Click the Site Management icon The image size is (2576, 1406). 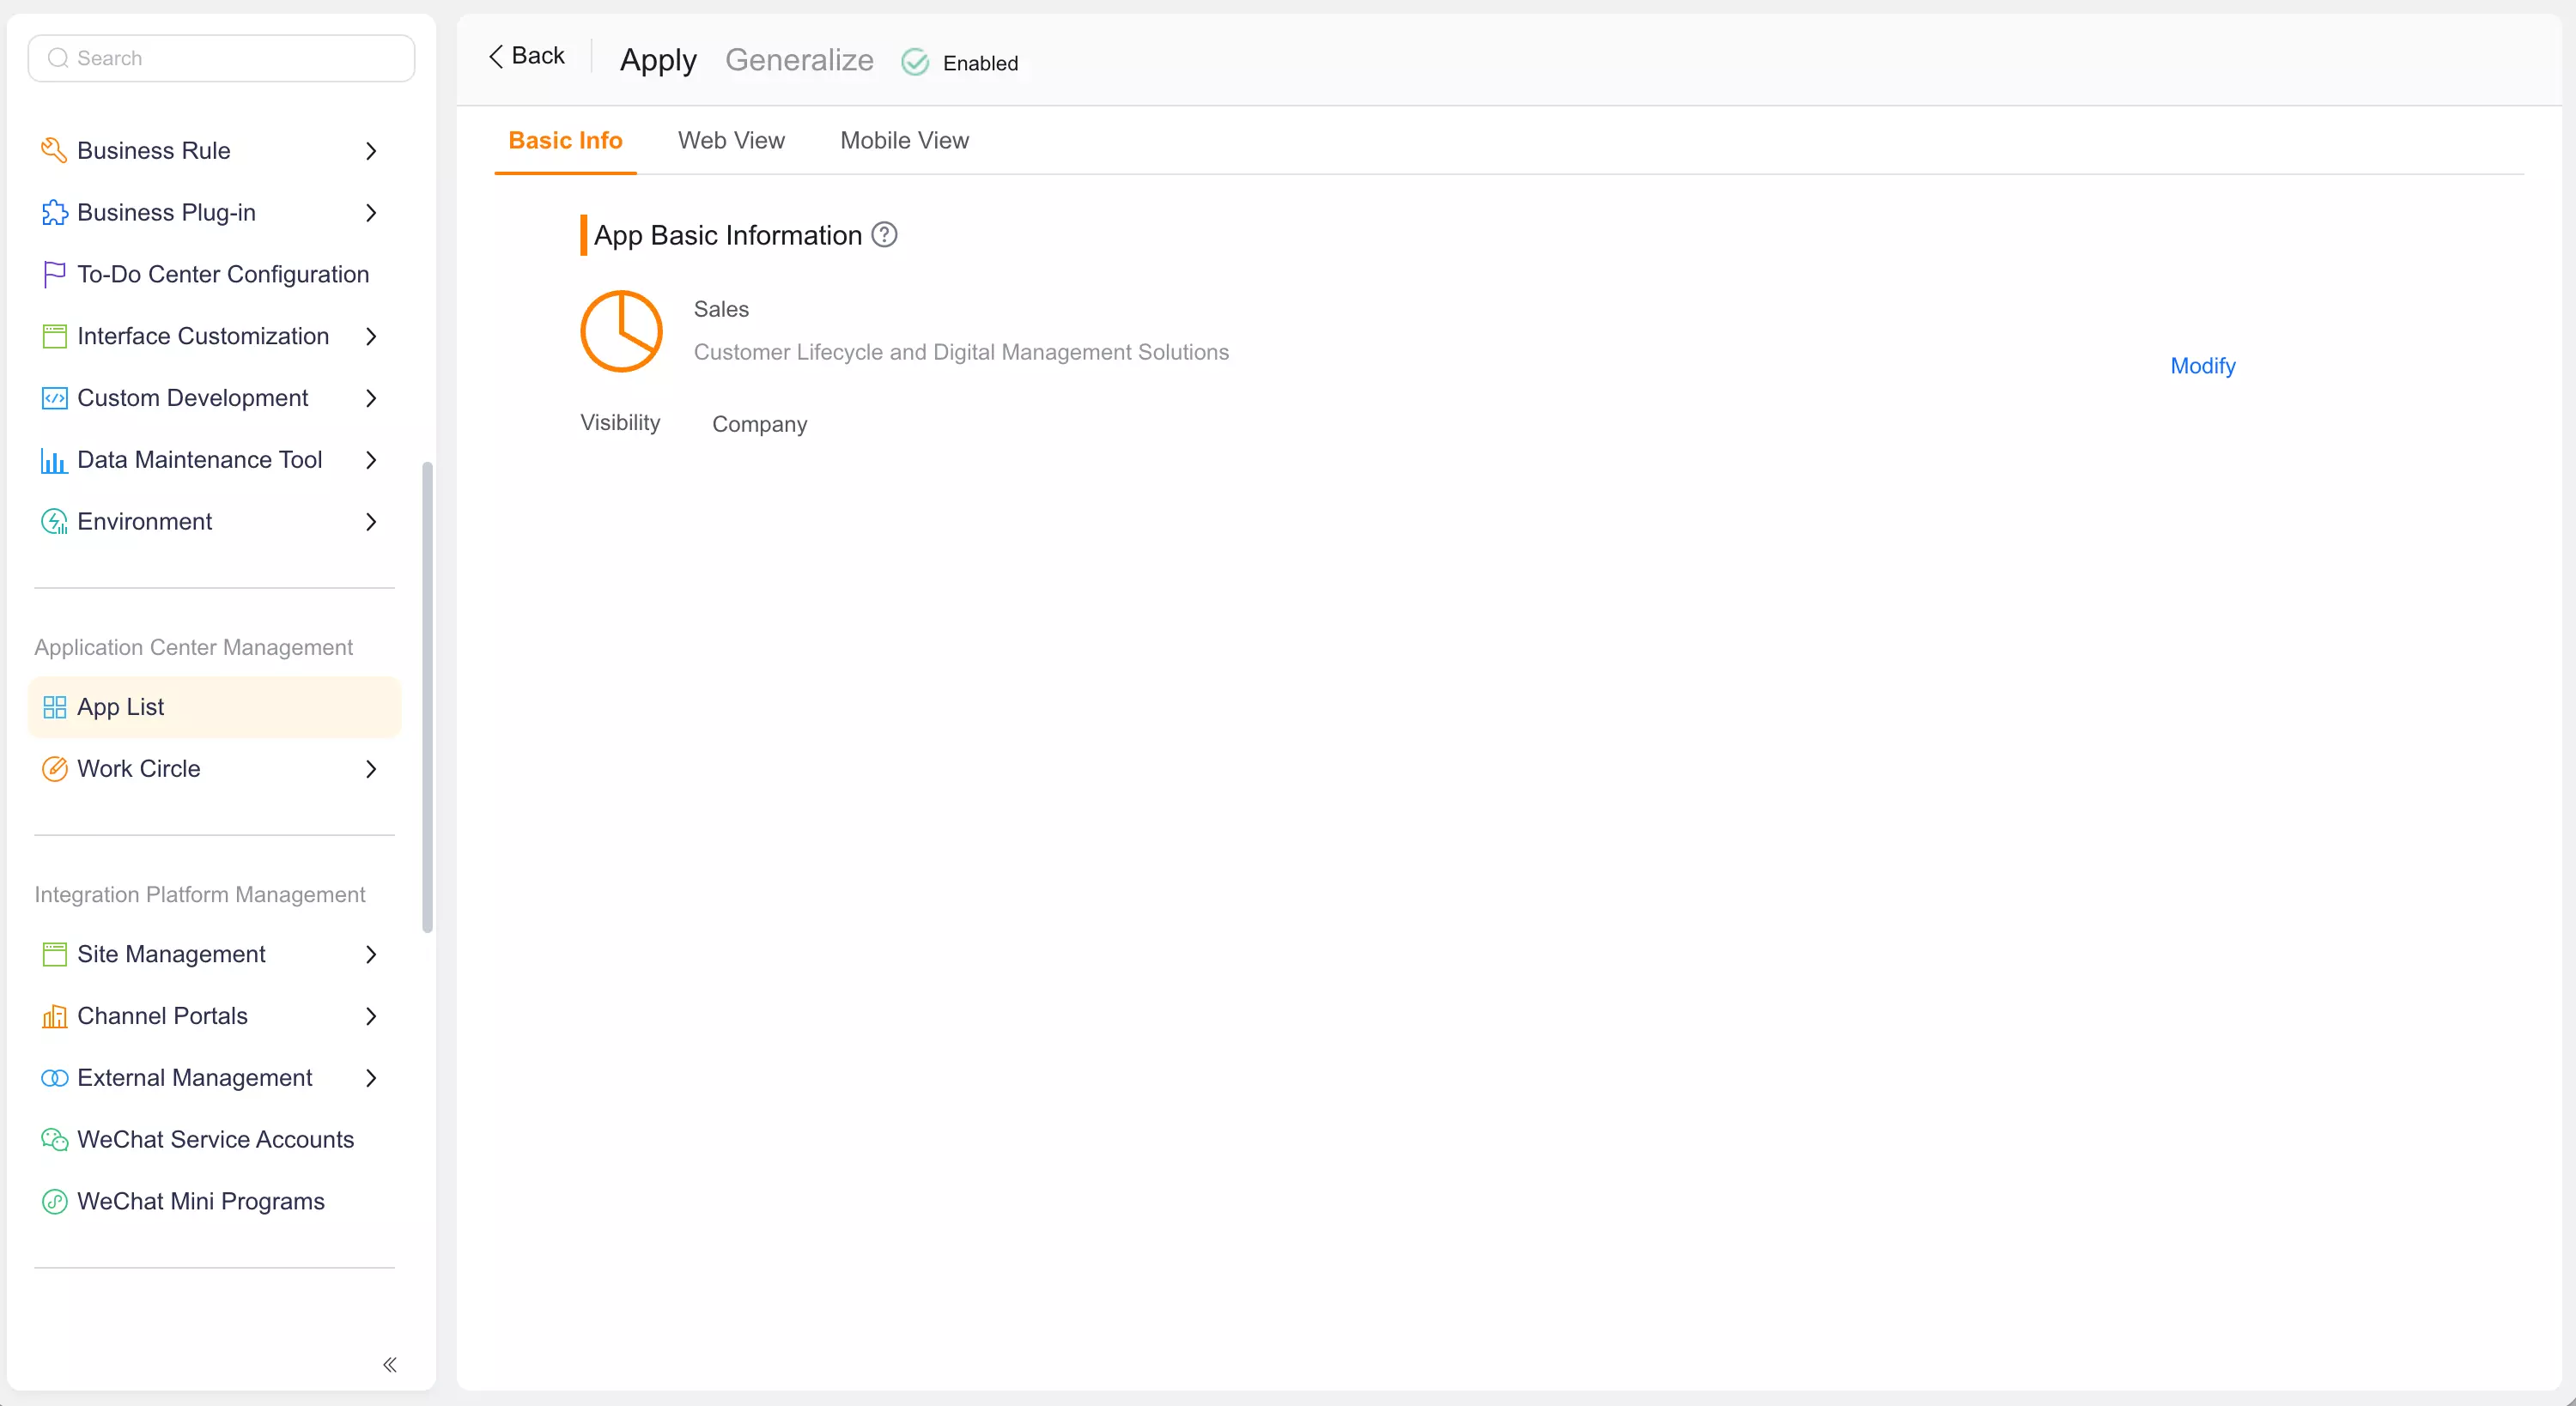click(x=54, y=954)
